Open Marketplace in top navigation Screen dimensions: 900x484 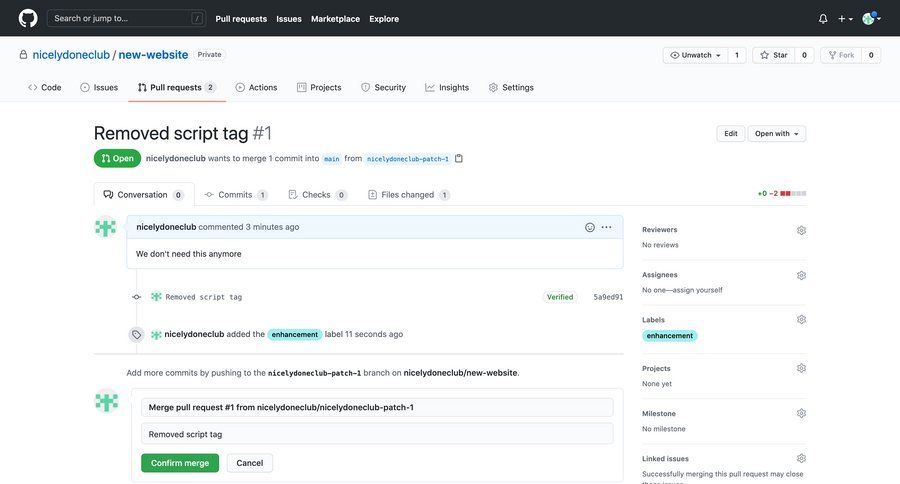[335, 19]
